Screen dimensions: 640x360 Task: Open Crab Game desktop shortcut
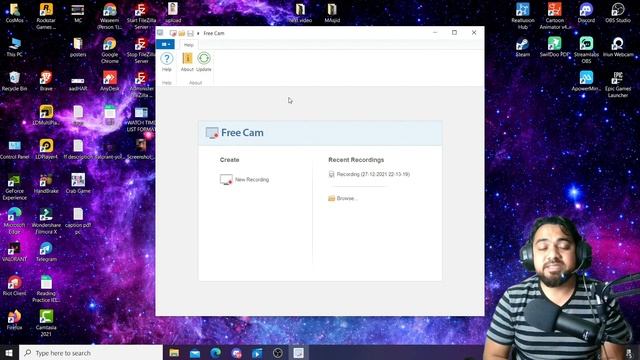click(x=78, y=183)
